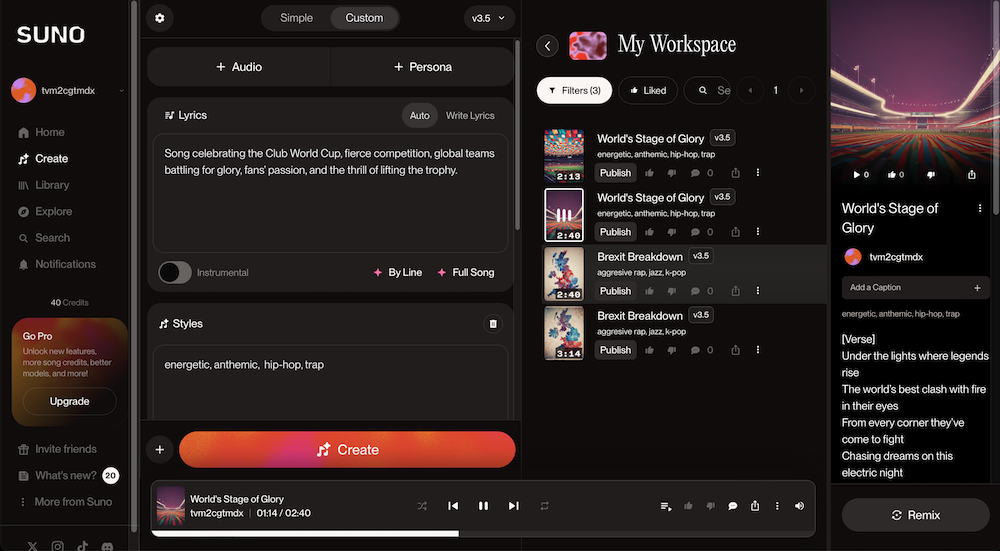Image resolution: width=1000 pixels, height=551 pixels.
Task: Open the Instagram social link
Action: (57, 546)
